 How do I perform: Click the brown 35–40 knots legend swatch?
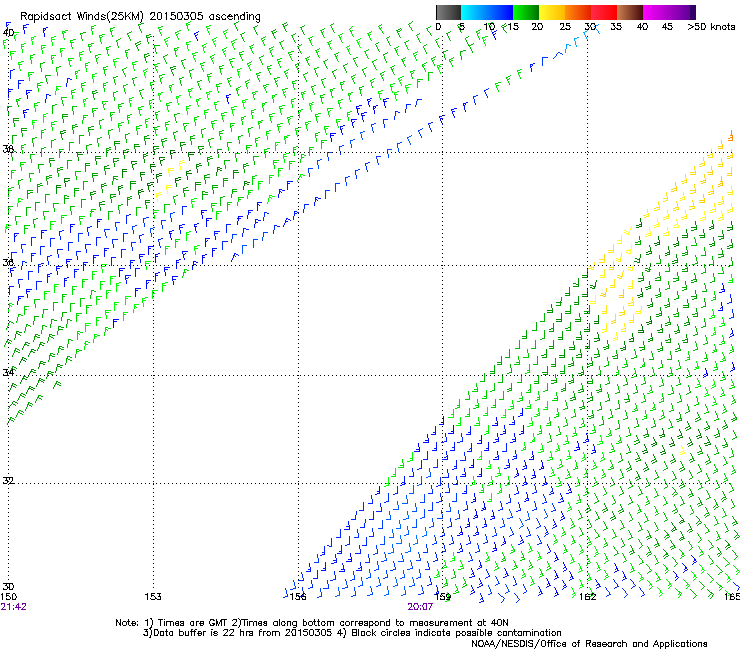point(630,12)
